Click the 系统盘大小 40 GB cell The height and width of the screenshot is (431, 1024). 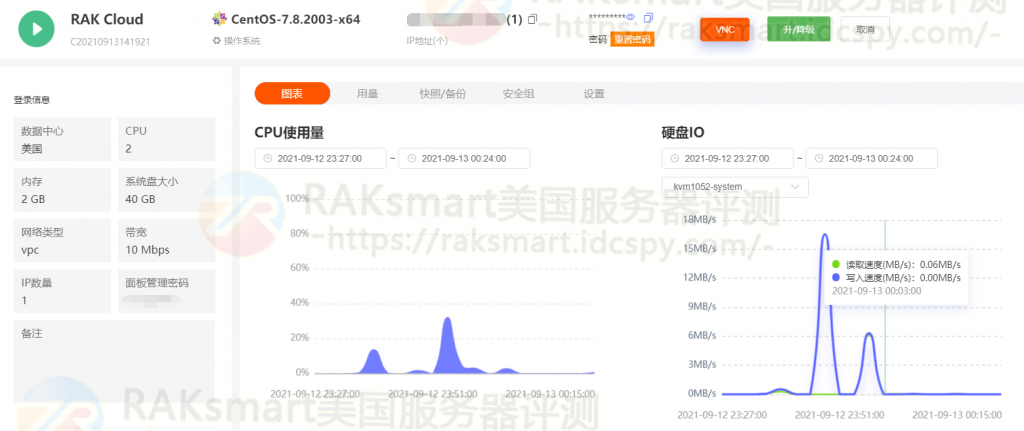click(167, 189)
